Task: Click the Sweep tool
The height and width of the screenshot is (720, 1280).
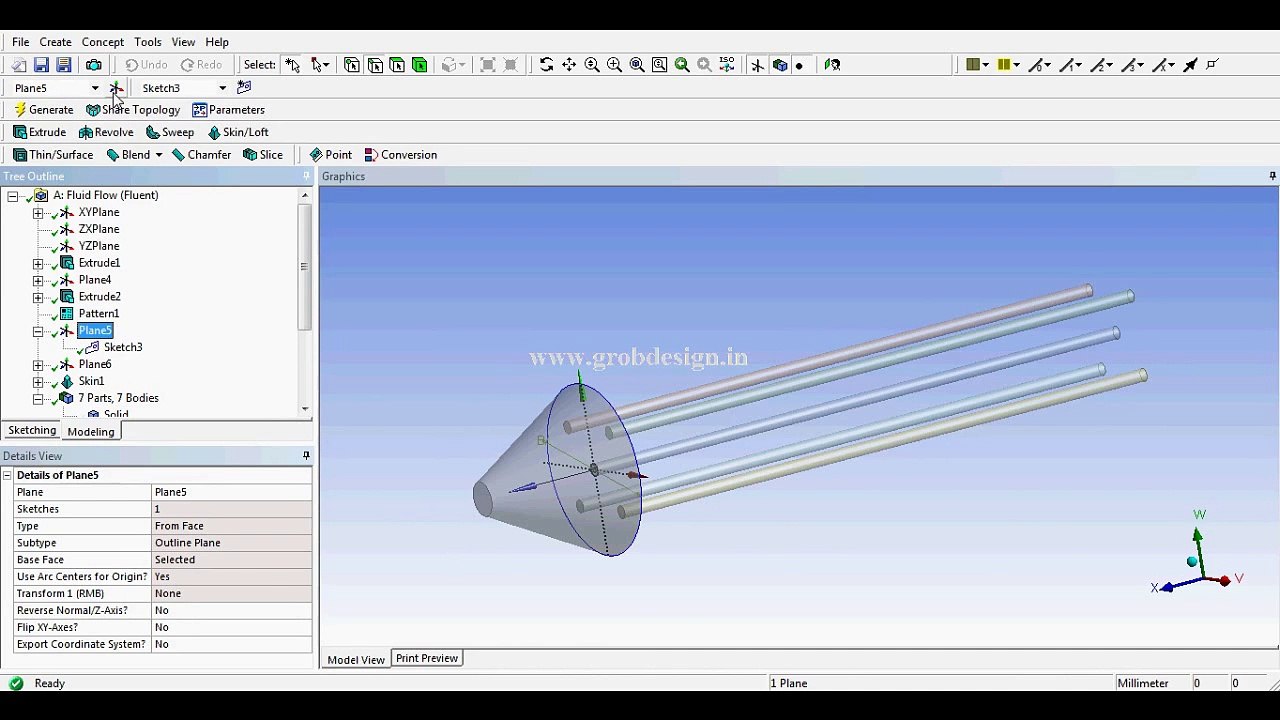Action: coord(170,132)
